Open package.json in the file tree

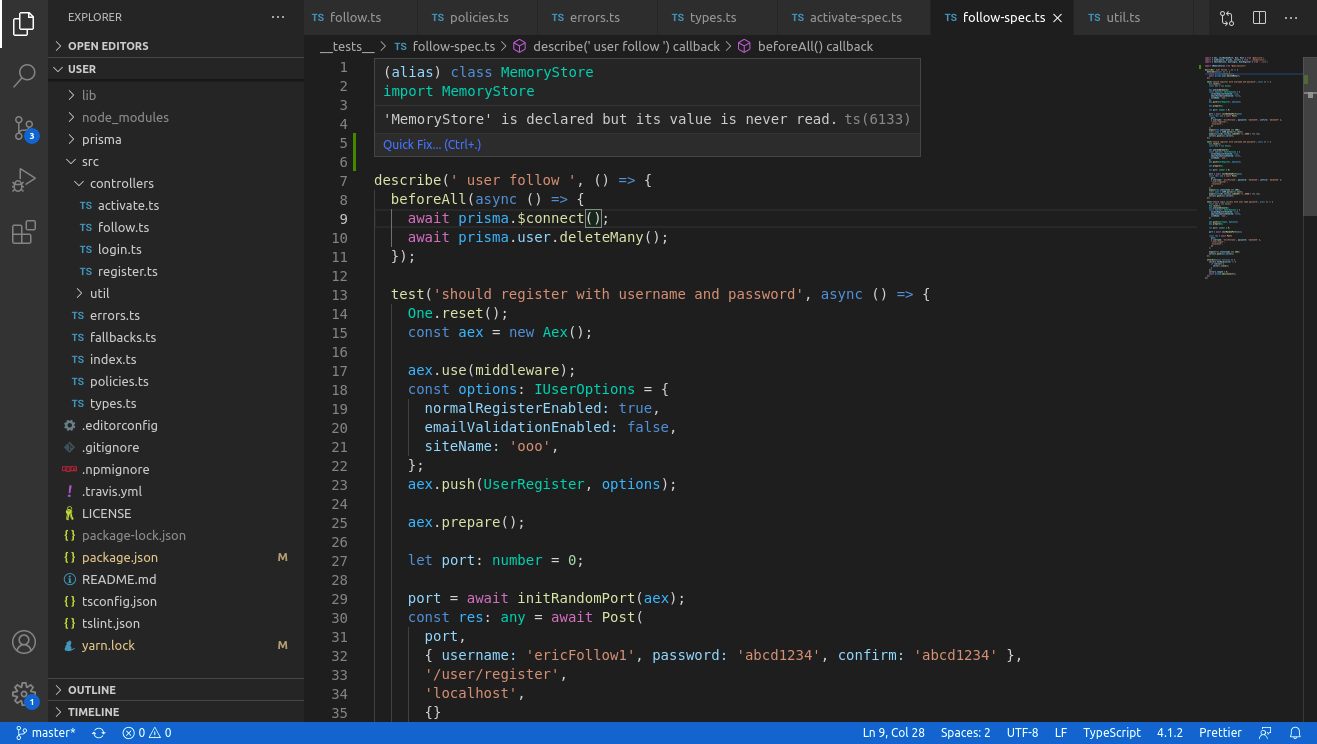[x=176, y=557]
